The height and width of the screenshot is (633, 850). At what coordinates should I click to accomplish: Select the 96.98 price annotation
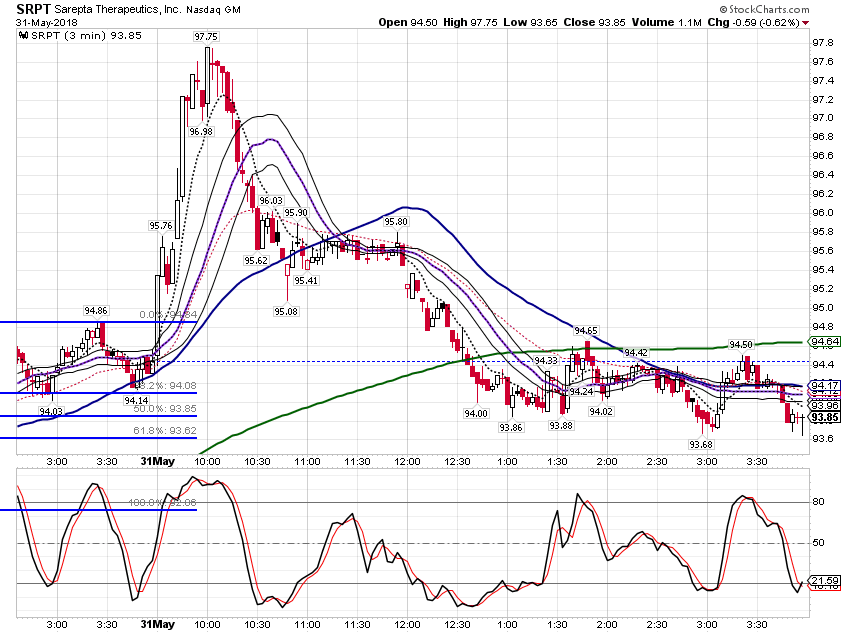[201, 131]
